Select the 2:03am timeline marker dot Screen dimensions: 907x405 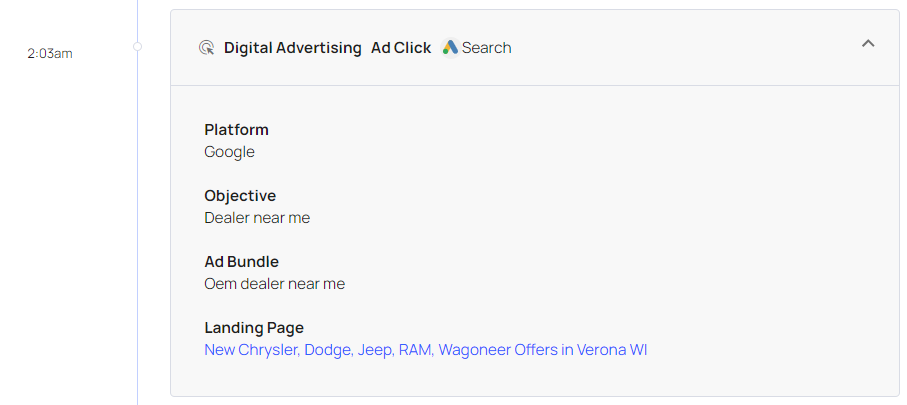[x=138, y=46]
